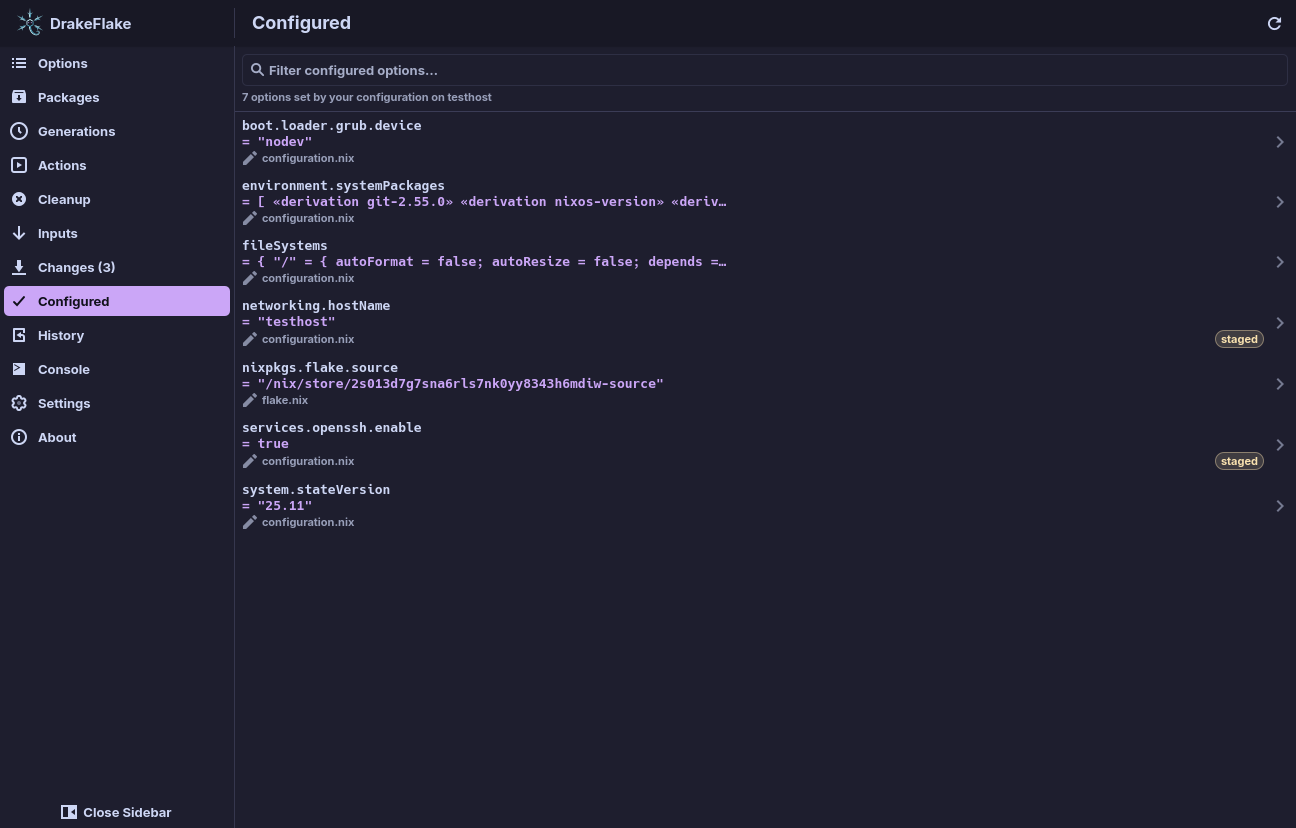Focus the Filter configured options field

[x=765, y=70]
